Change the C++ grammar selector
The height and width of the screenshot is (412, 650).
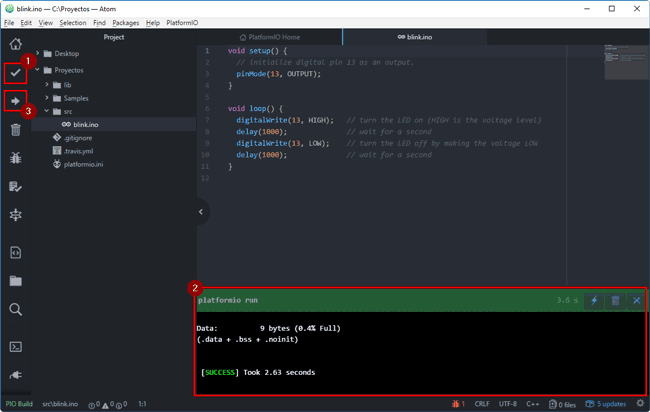533,404
